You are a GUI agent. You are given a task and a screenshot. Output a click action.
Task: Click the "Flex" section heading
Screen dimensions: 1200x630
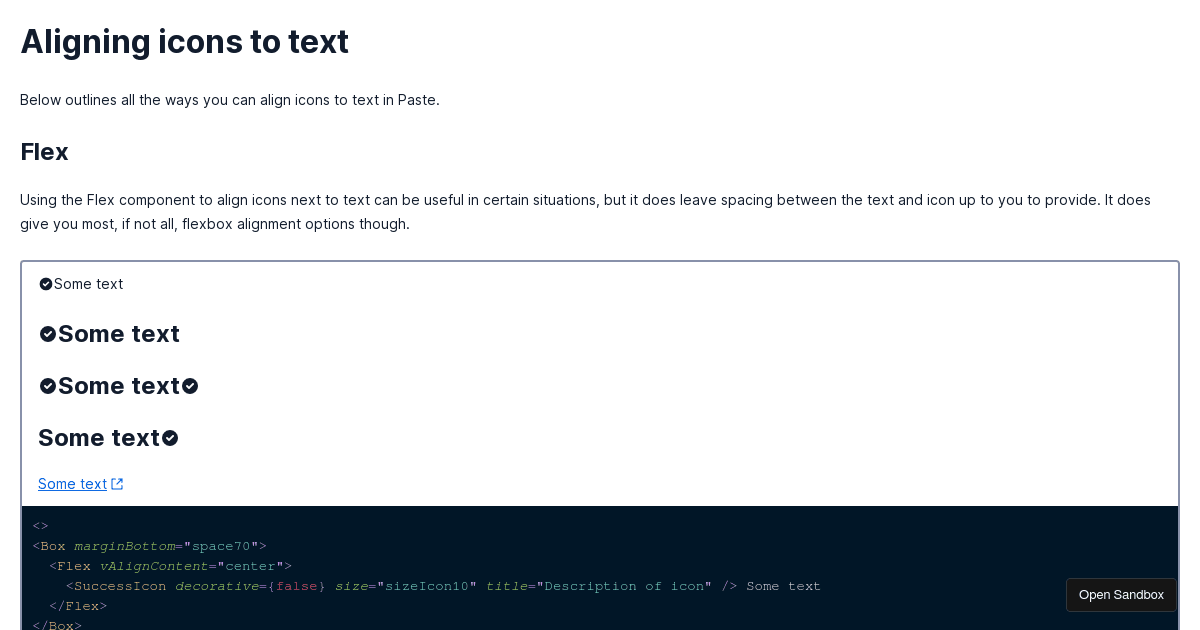(x=43, y=152)
